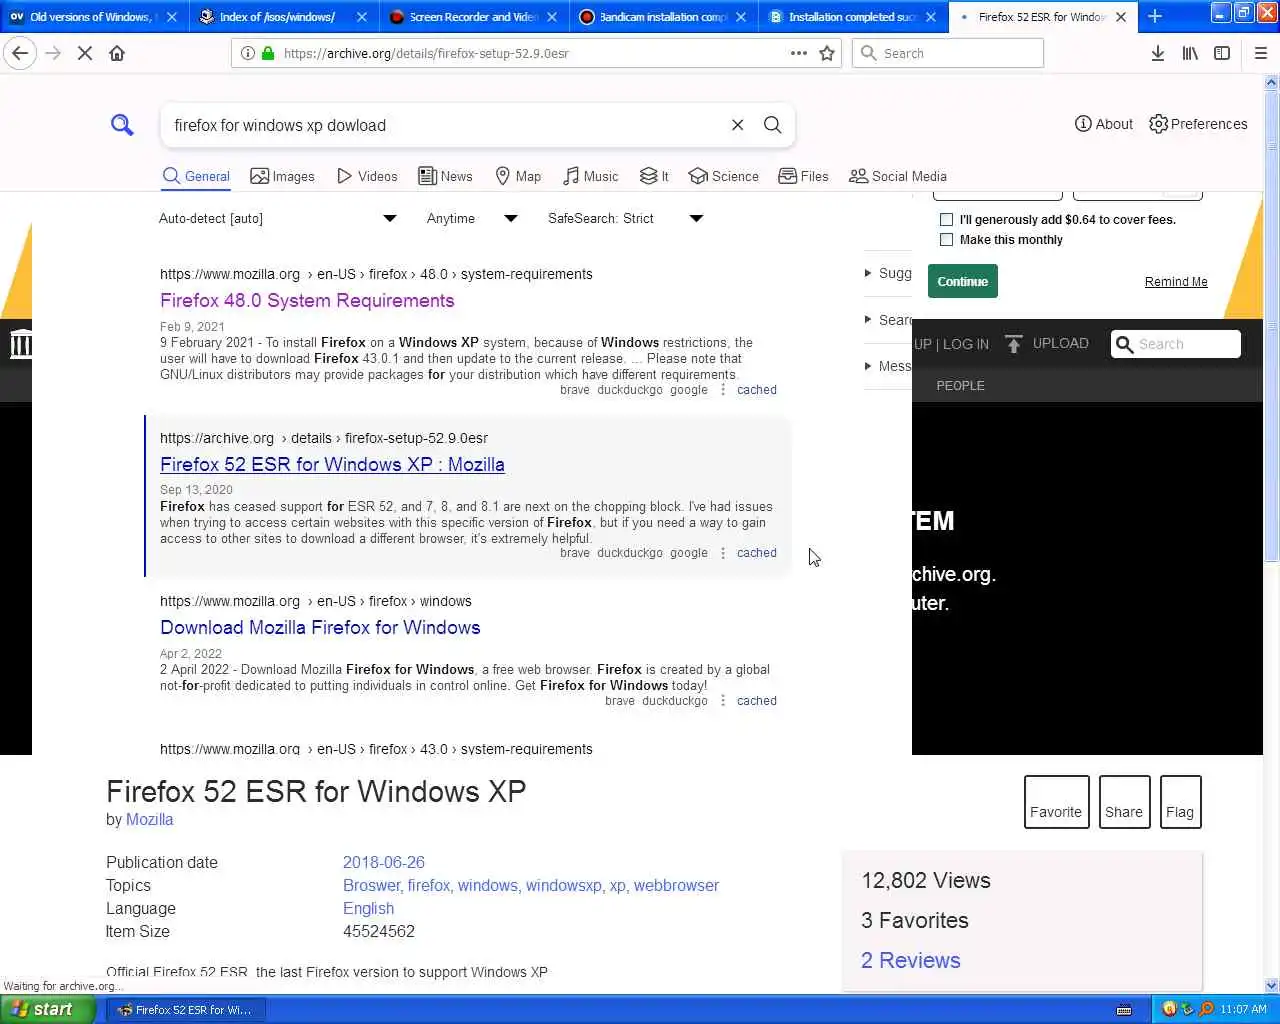Go back using the browser back arrow
This screenshot has width=1280, height=1024.
click(20, 53)
